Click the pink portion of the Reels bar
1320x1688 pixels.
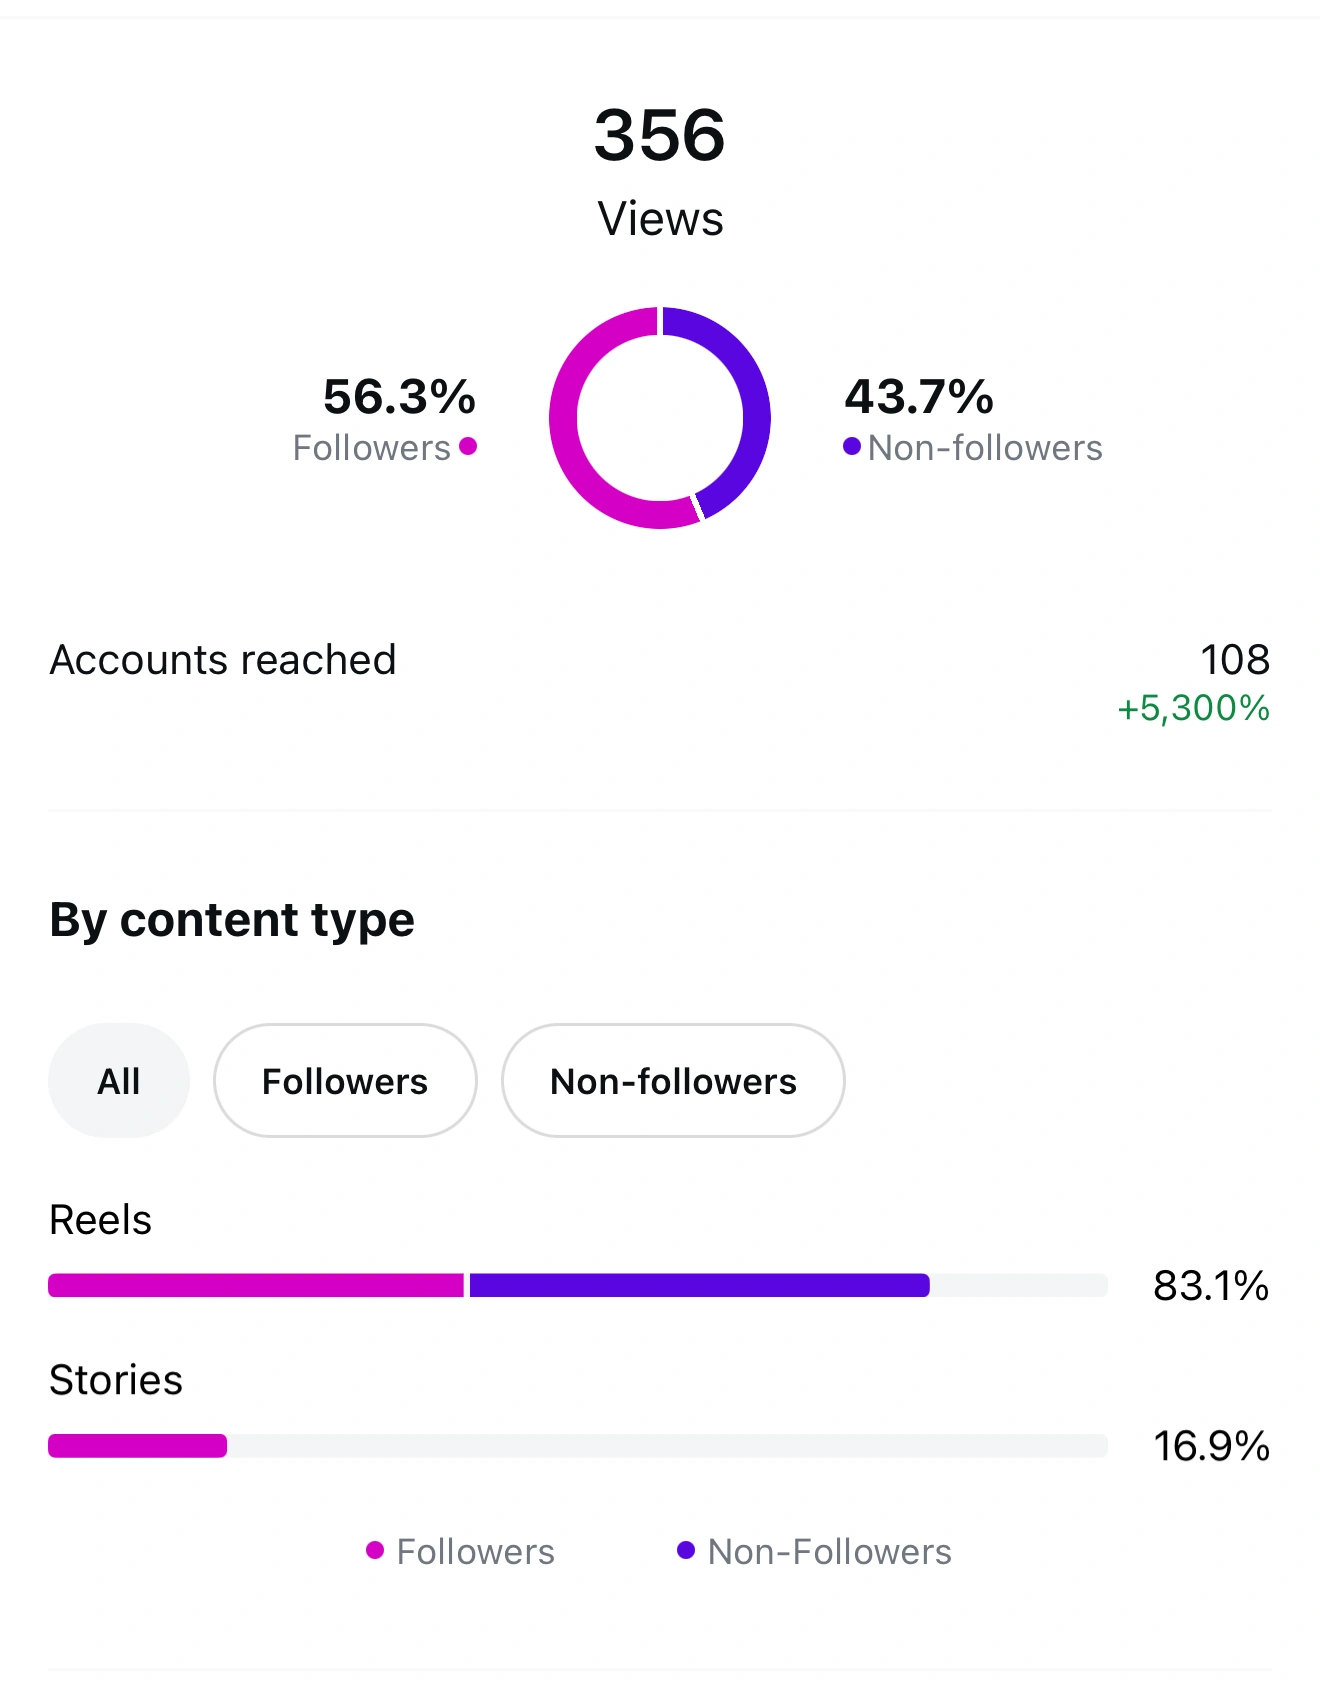[x=256, y=1285]
